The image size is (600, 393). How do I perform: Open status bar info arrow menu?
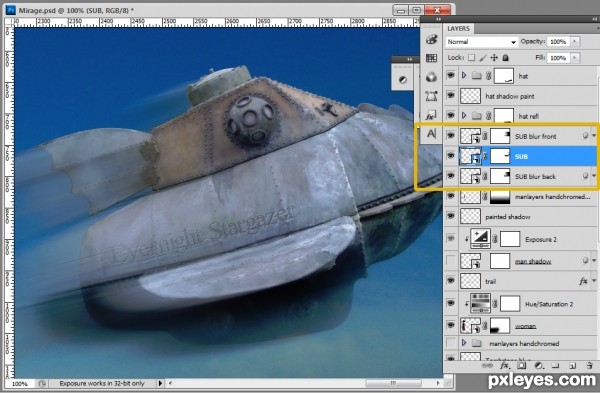160,383
